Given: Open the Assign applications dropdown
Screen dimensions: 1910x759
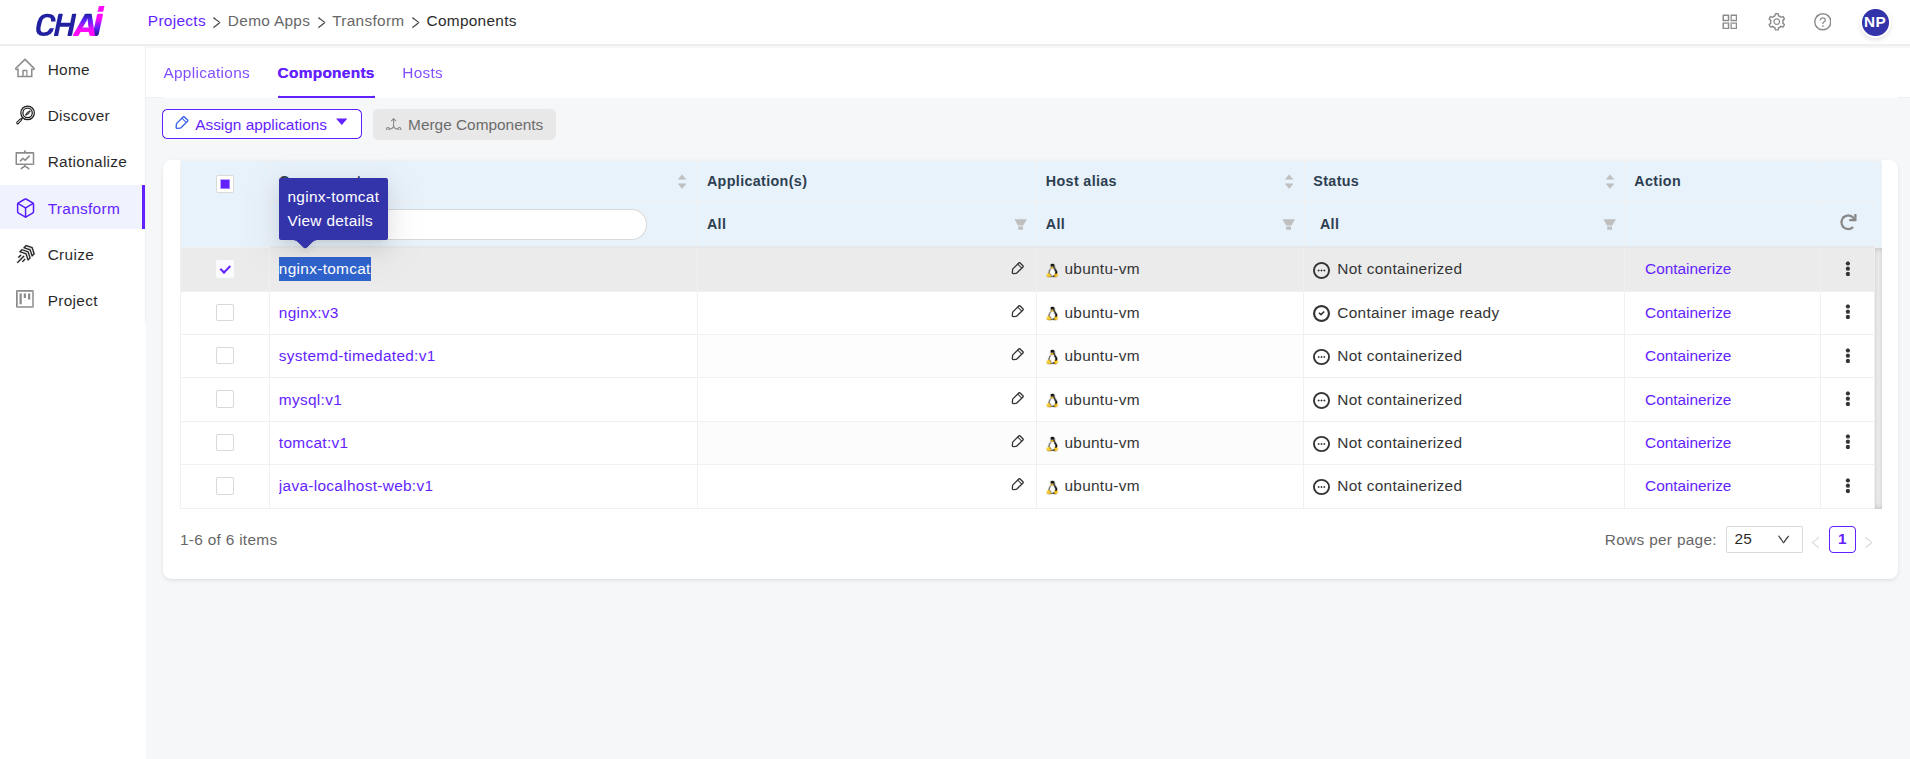Looking at the screenshot, I should [x=261, y=124].
